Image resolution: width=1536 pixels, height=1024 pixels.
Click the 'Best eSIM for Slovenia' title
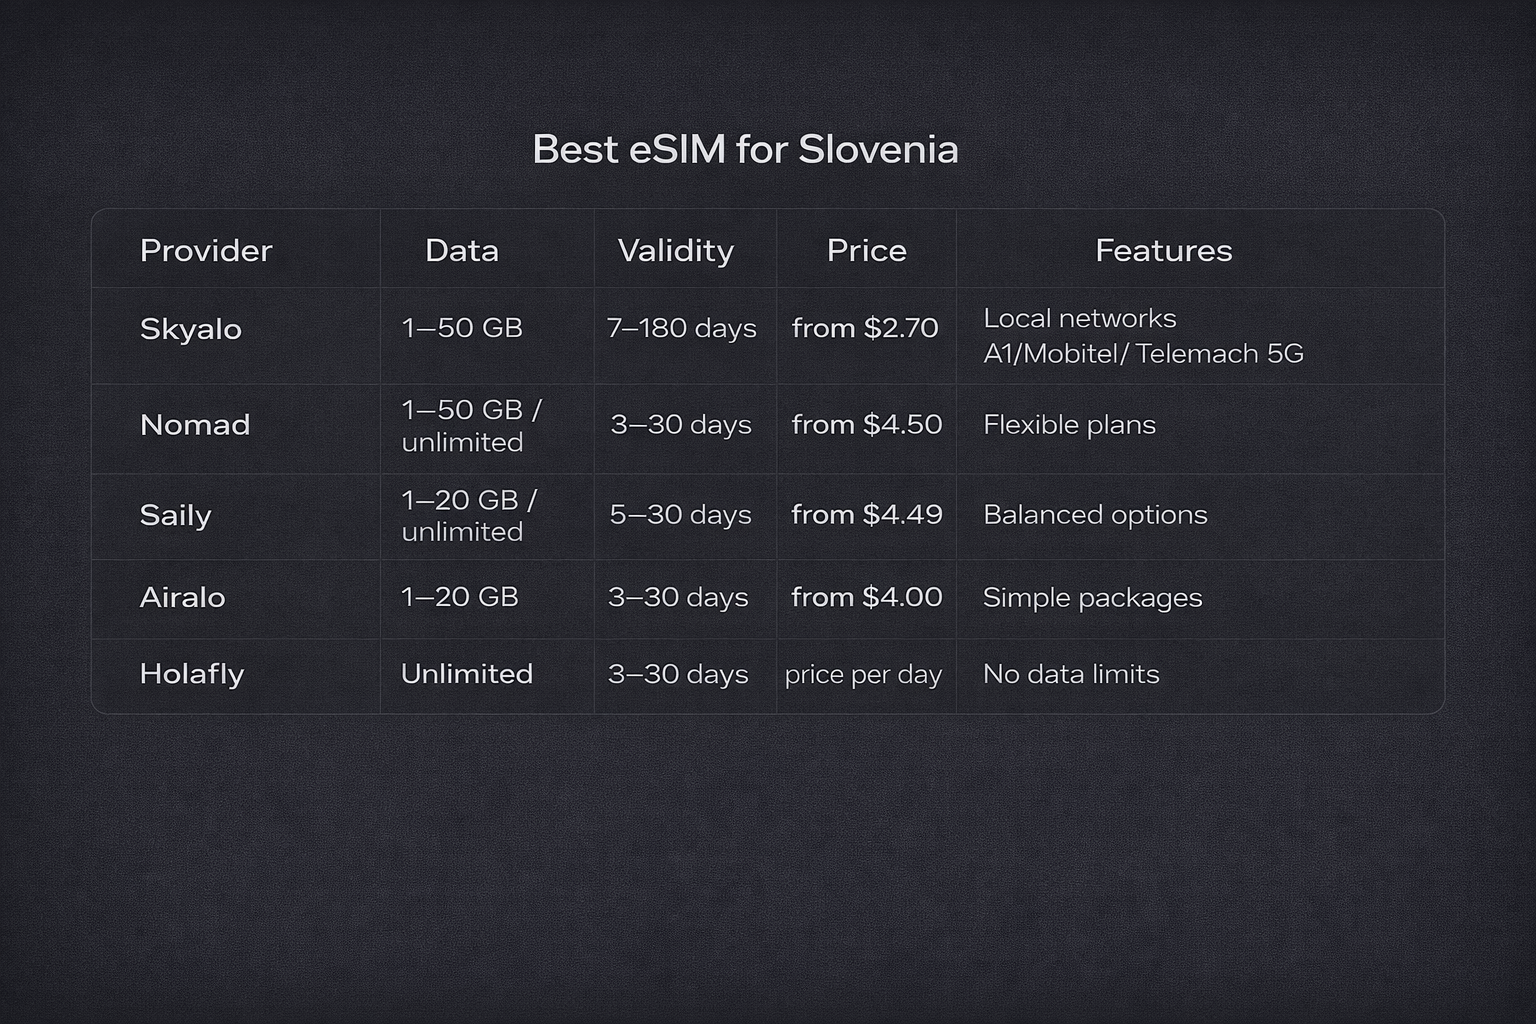[745, 150]
